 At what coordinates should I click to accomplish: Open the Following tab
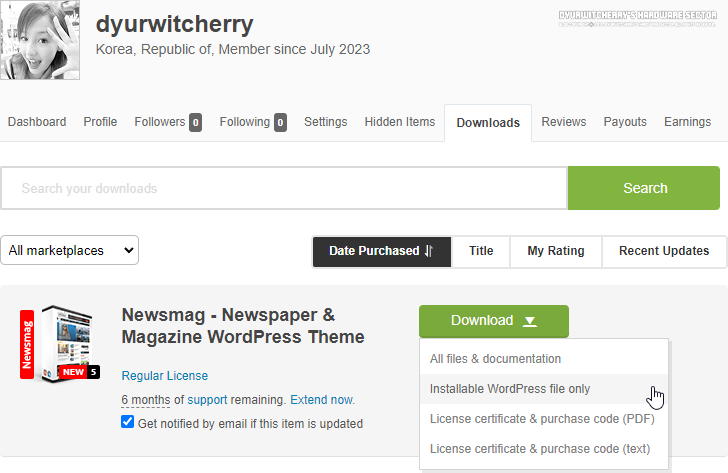click(245, 122)
